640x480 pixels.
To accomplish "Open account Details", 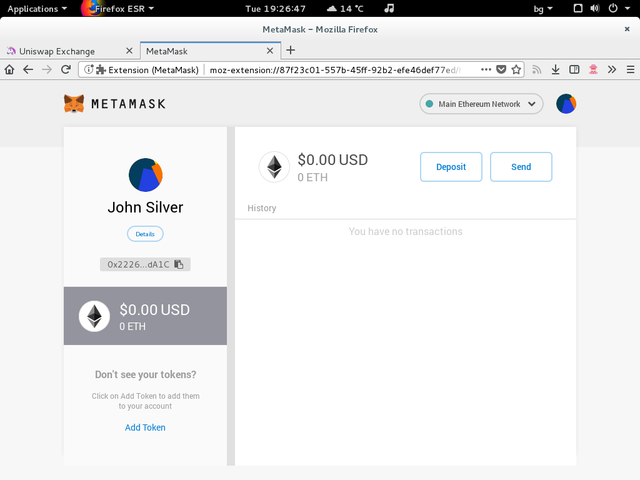I will (x=145, y=234).
